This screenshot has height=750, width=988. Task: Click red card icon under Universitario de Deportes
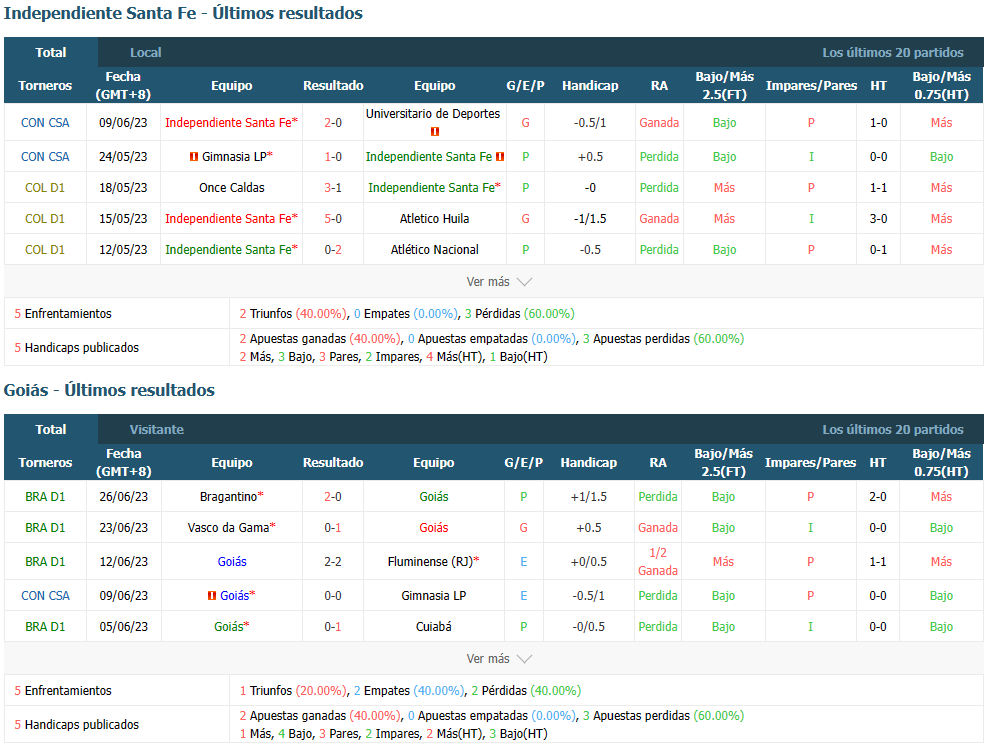click(435, 132)
